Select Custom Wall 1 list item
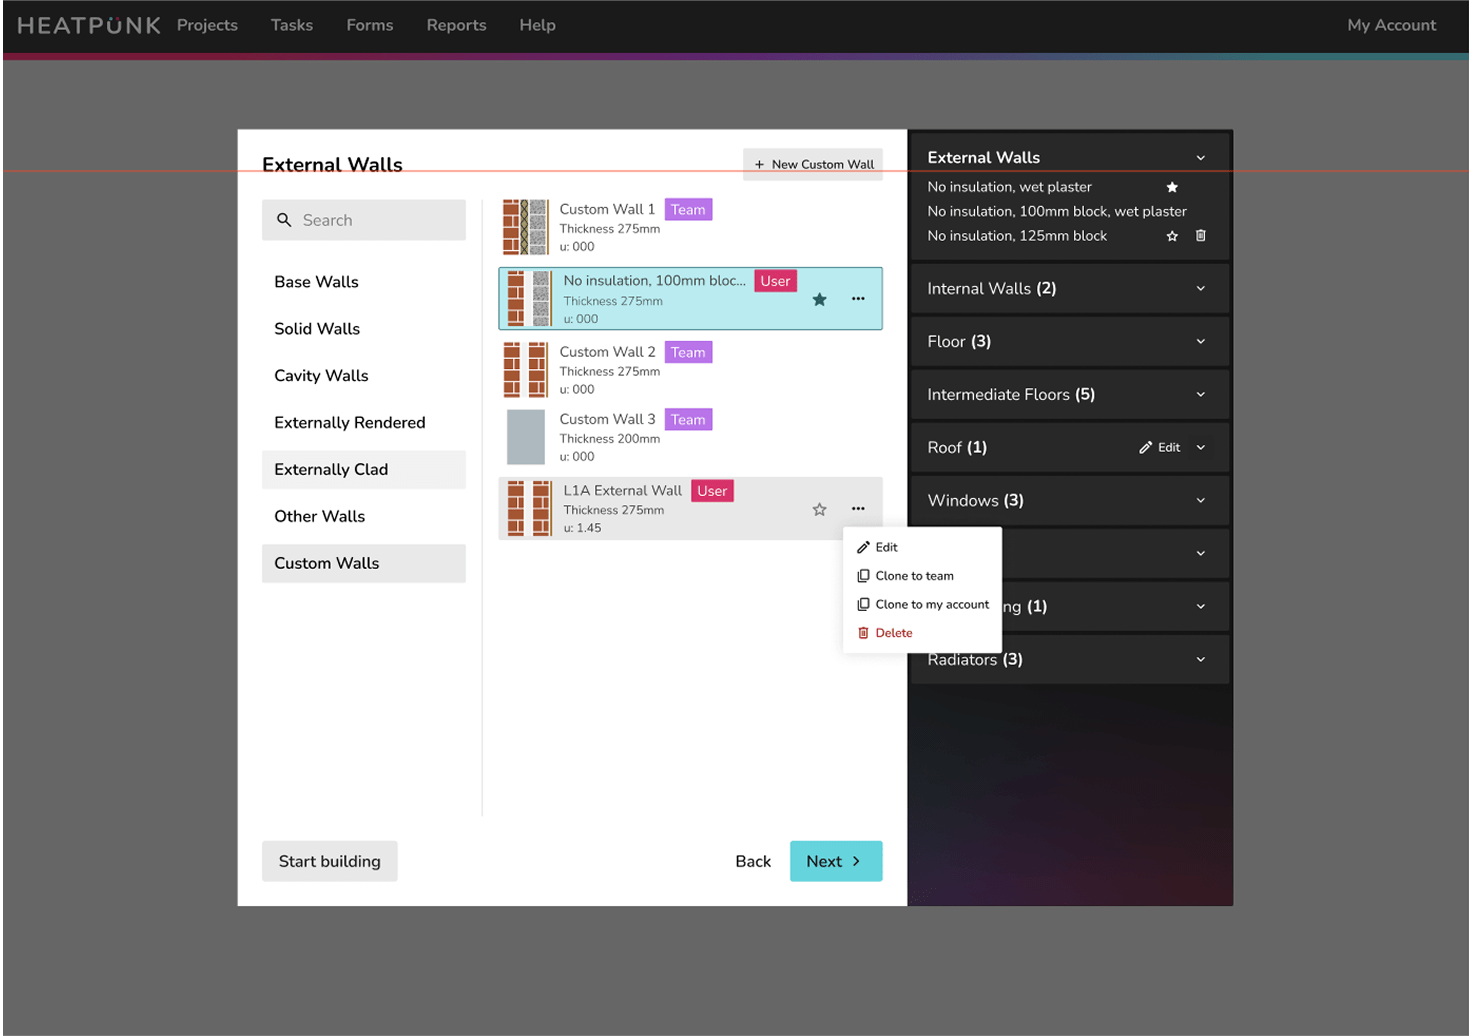This screenshot has height=1036, width=1469. click(x=690, y=227)
